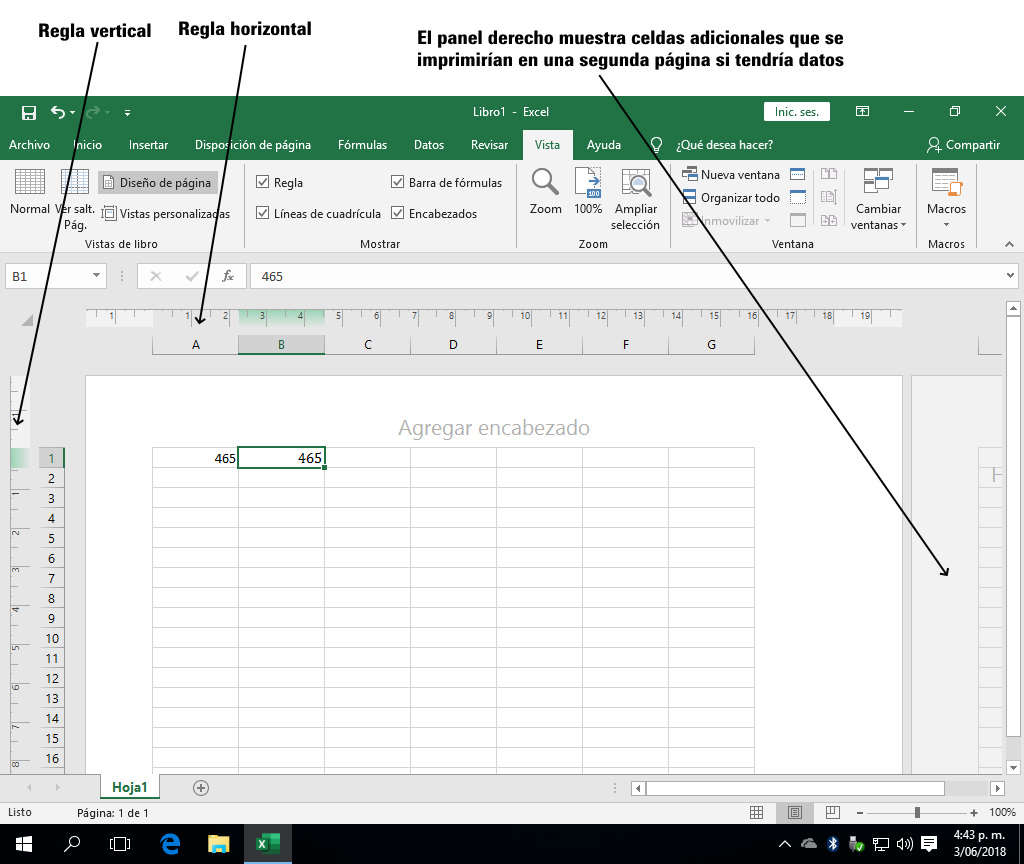Collapse the ribbon with the chevron
The image size is (1024, 864).
1009,242
